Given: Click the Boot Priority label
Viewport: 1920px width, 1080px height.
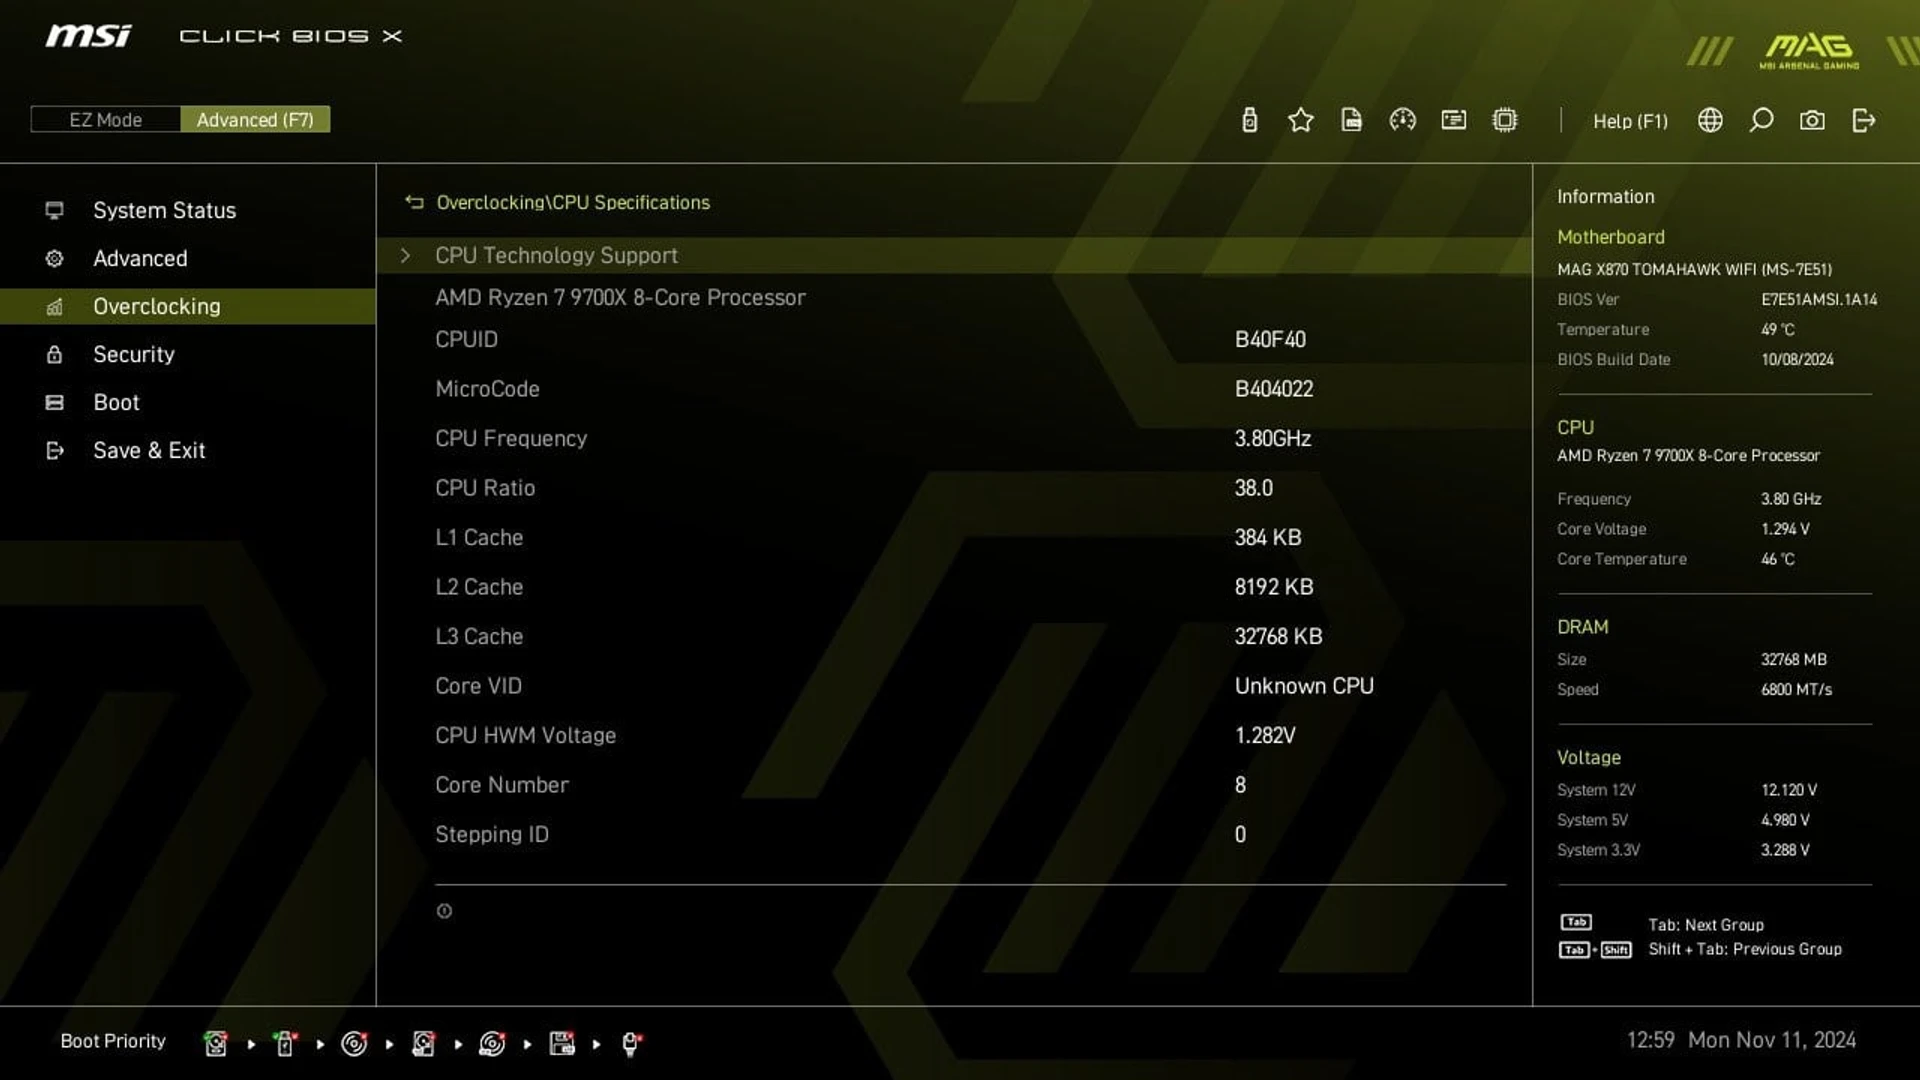Looking at the screenshot, I should coord(113,1041).
